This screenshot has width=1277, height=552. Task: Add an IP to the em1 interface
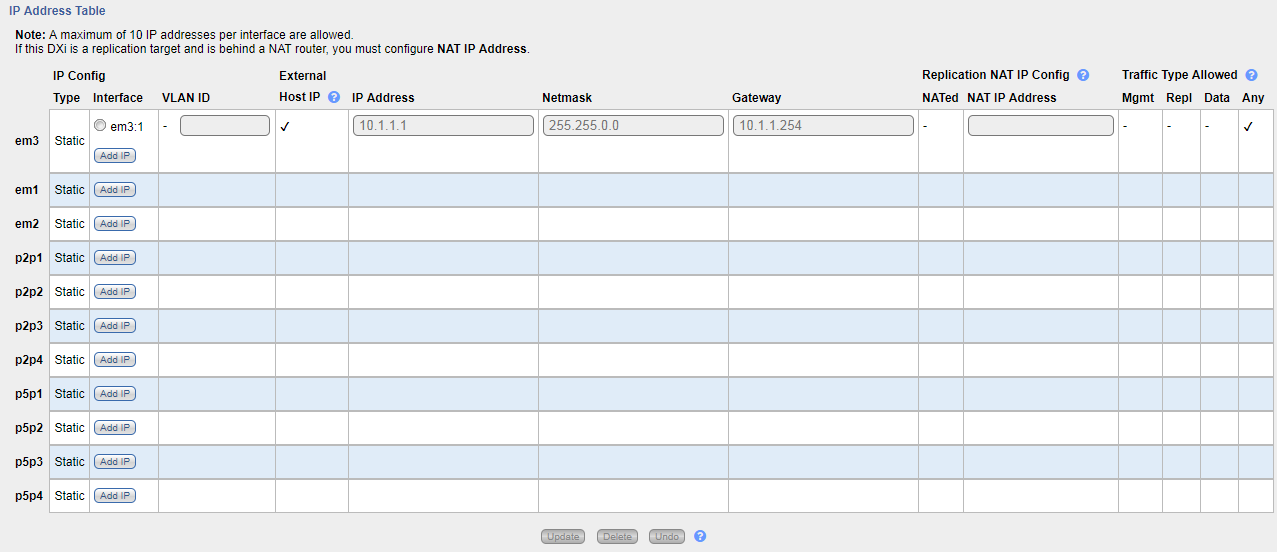(x=115, y=190)
